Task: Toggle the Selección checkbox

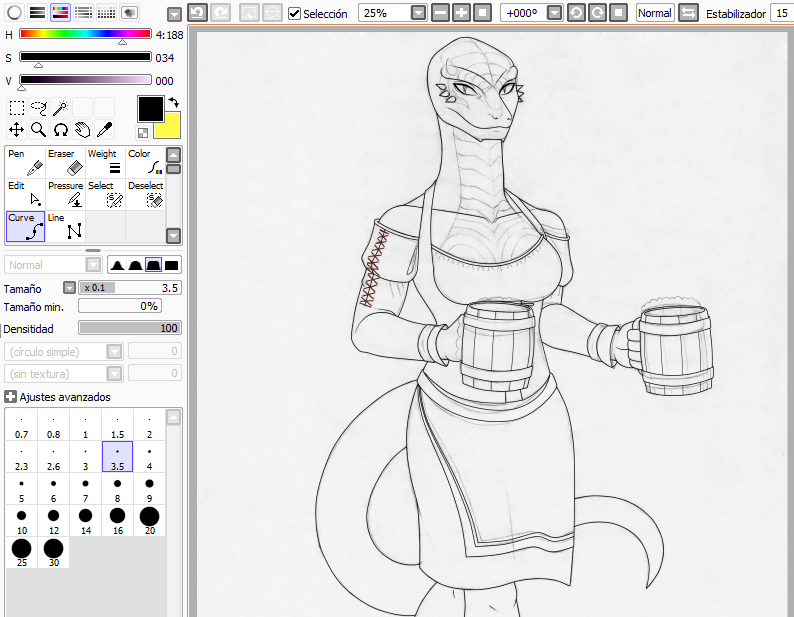Action: (x=294, y=13)
